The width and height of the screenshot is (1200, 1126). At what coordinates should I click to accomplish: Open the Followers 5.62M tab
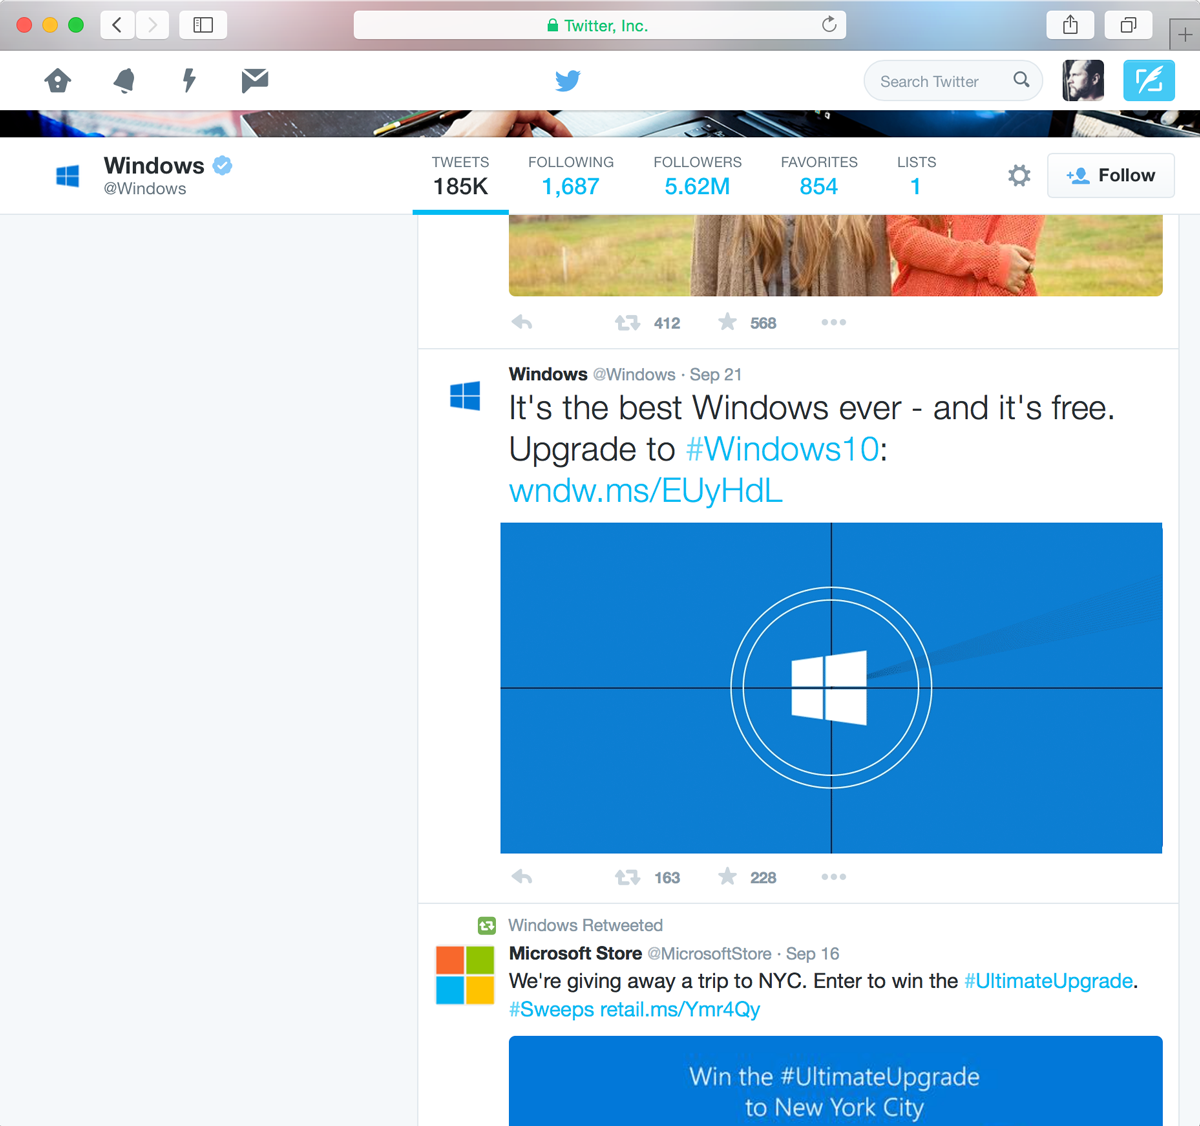[698, 176]
